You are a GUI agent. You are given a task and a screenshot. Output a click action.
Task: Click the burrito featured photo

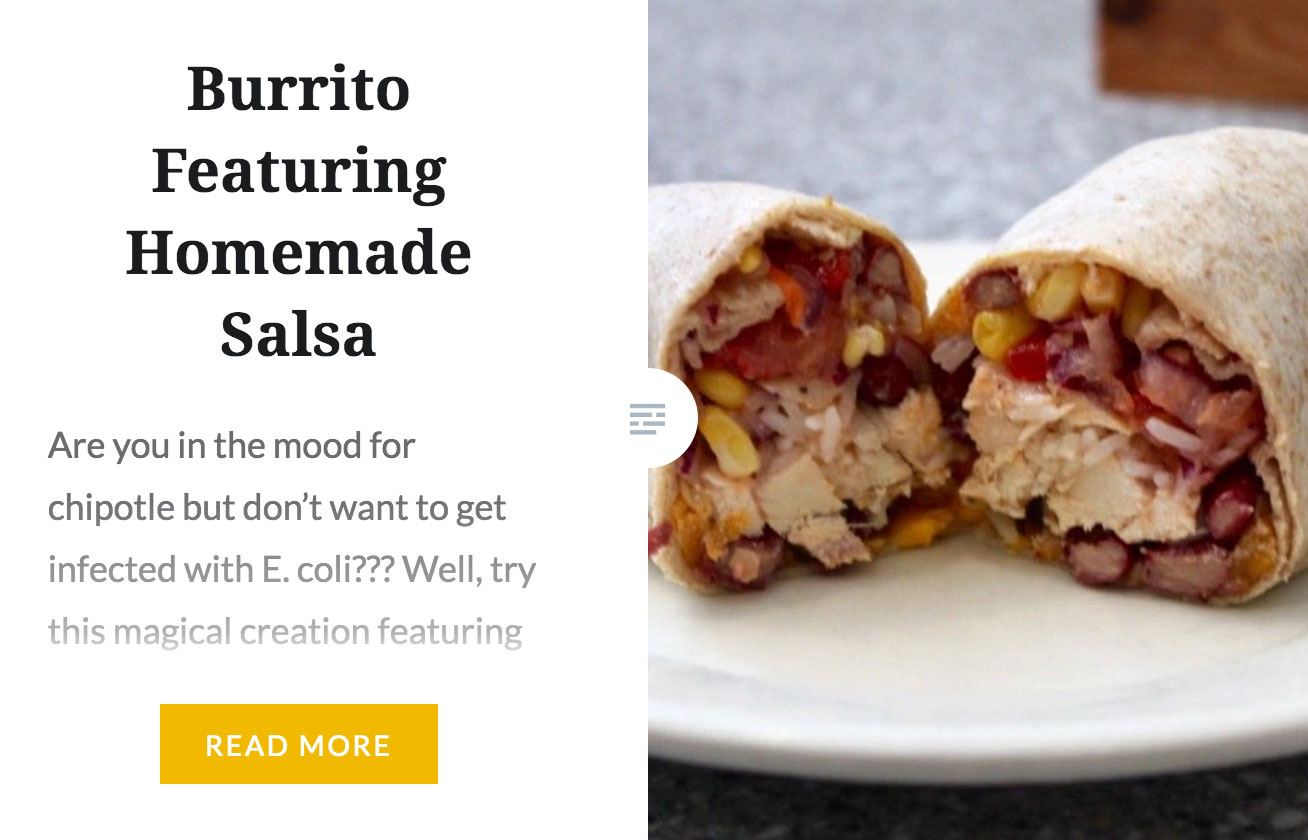click(978, 420)
